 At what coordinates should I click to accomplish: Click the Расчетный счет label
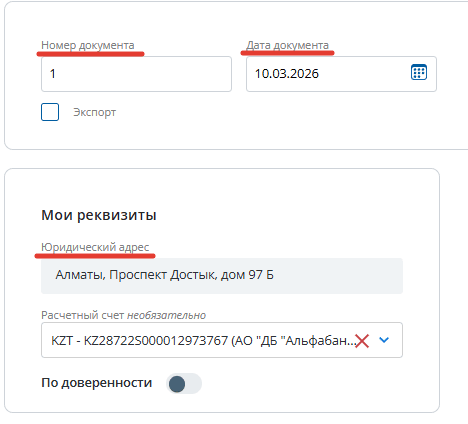[83, 315]
